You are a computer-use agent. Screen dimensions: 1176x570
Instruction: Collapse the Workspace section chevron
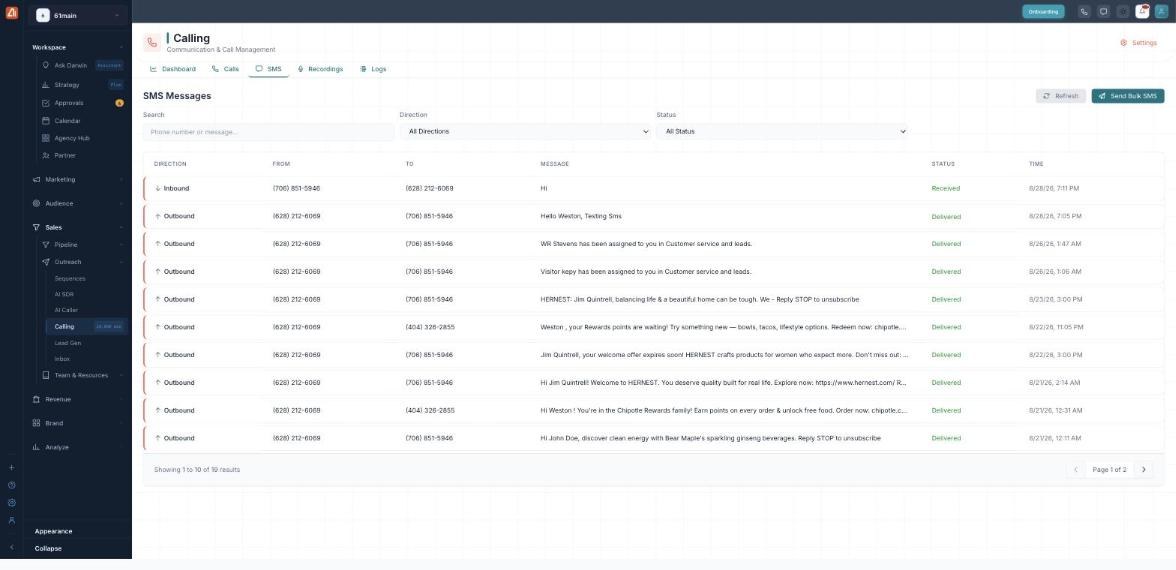pyautogui.click(x=121, y=47)
